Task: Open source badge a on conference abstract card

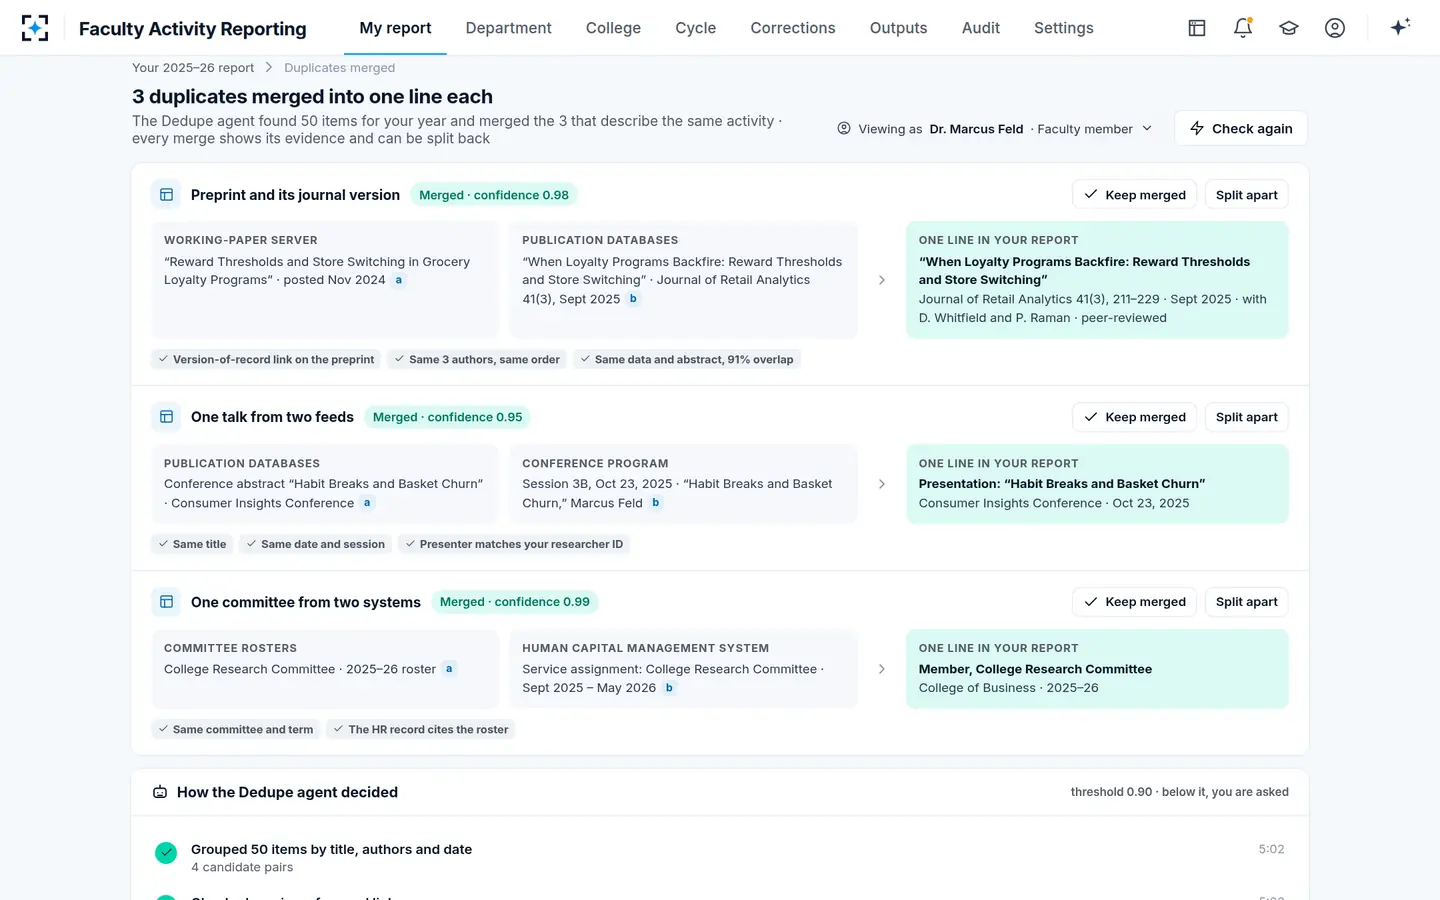Action: [x=367, y=503]
